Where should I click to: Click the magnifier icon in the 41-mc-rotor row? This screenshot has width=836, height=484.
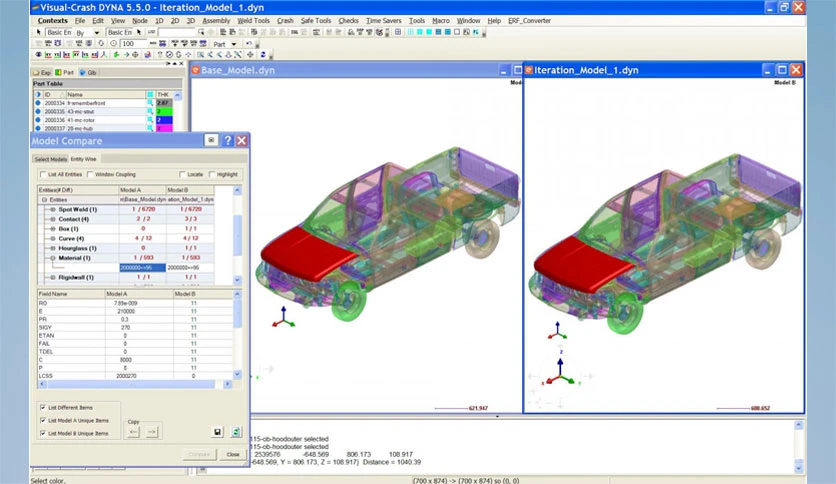(x=150, y=120)
